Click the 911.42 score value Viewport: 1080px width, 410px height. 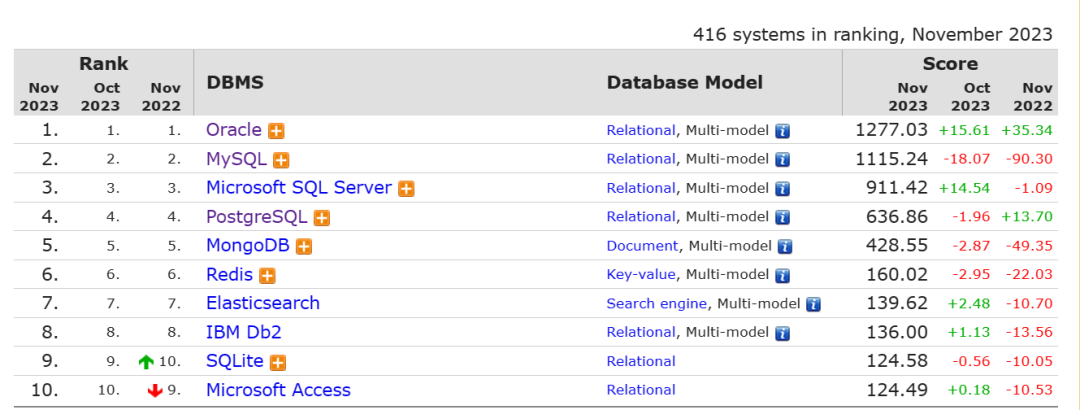pyautogui.click(x=897, y=188)
